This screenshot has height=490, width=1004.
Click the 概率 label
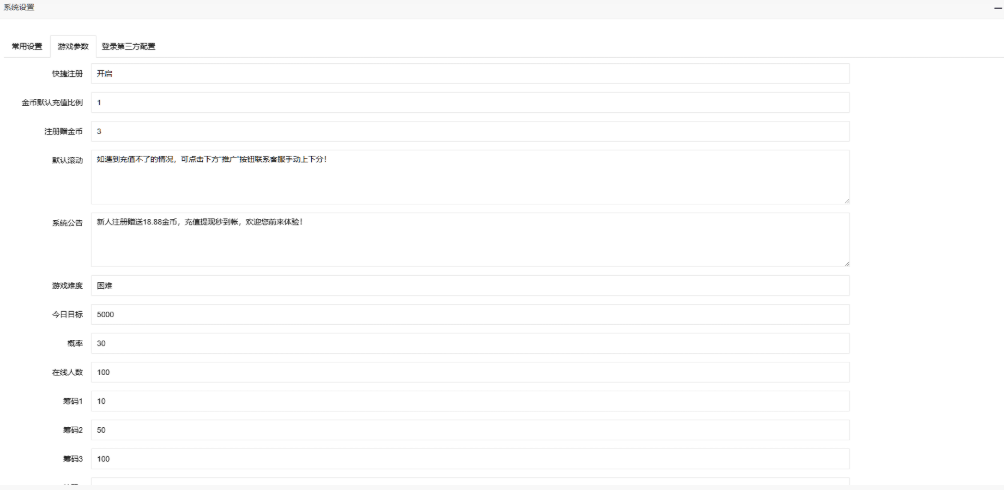[x=76, y=344]
